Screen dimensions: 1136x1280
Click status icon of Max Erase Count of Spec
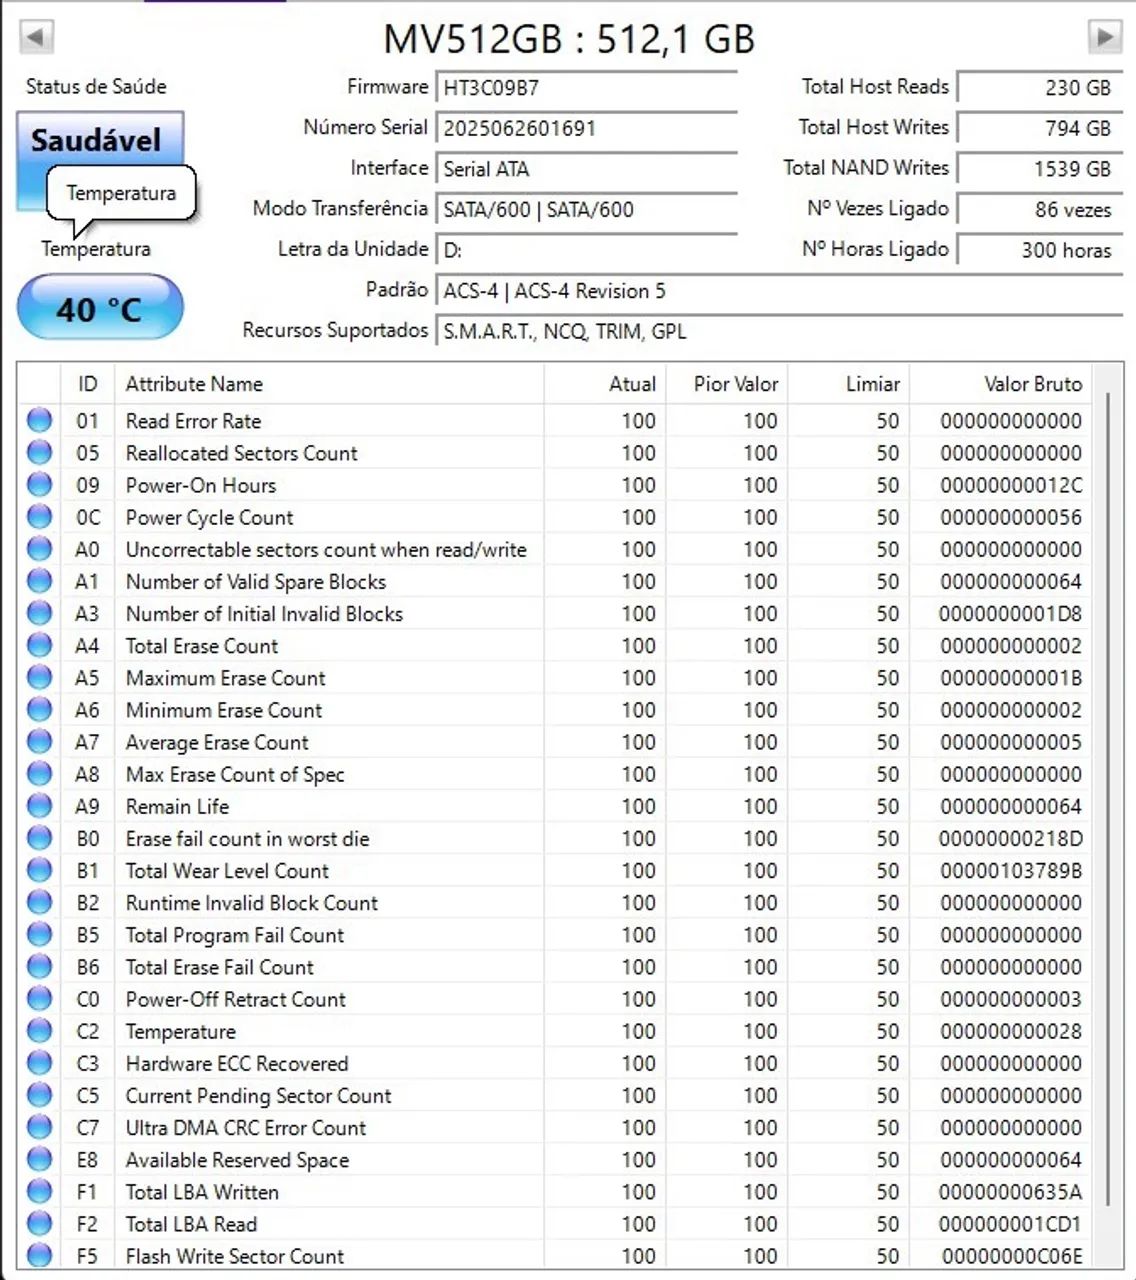39,774
